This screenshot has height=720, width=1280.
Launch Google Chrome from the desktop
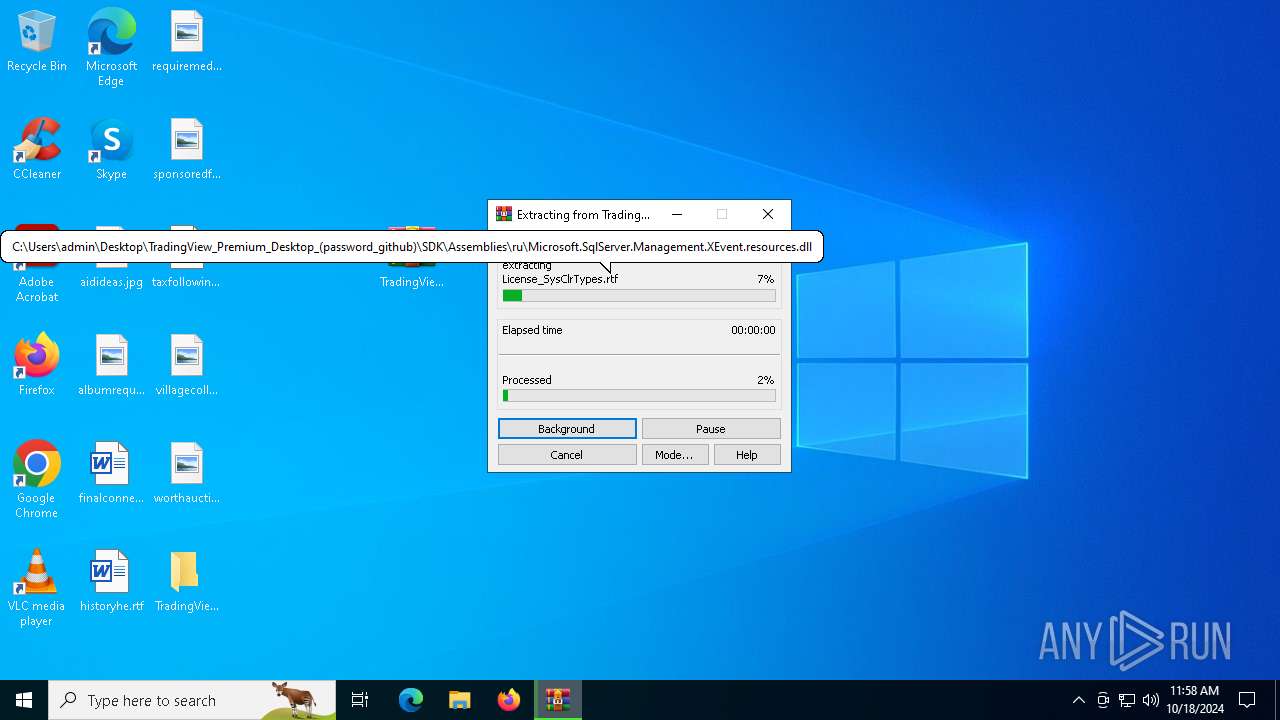[37, 480]
